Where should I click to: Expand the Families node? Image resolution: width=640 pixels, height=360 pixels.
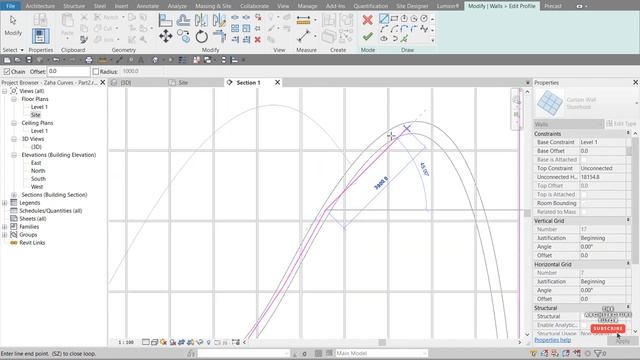[4, 227]
